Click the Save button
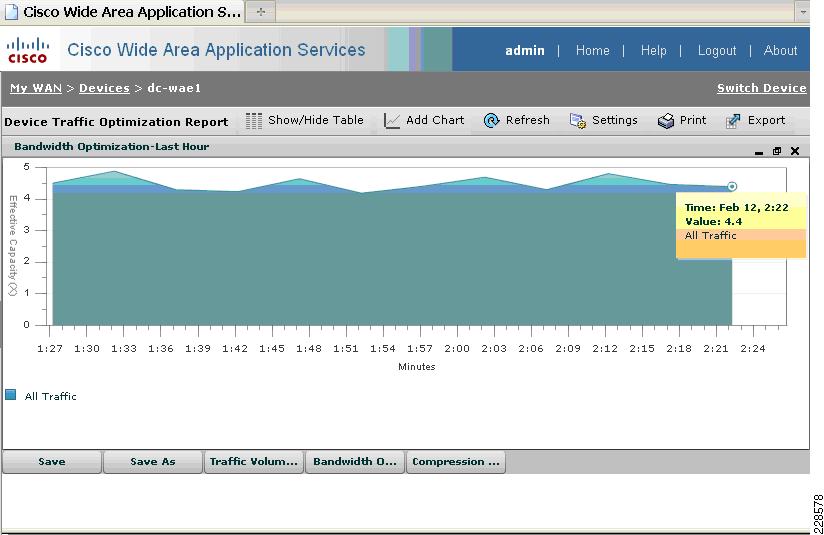Screen dimensions: 824x535 pos(52,462)
